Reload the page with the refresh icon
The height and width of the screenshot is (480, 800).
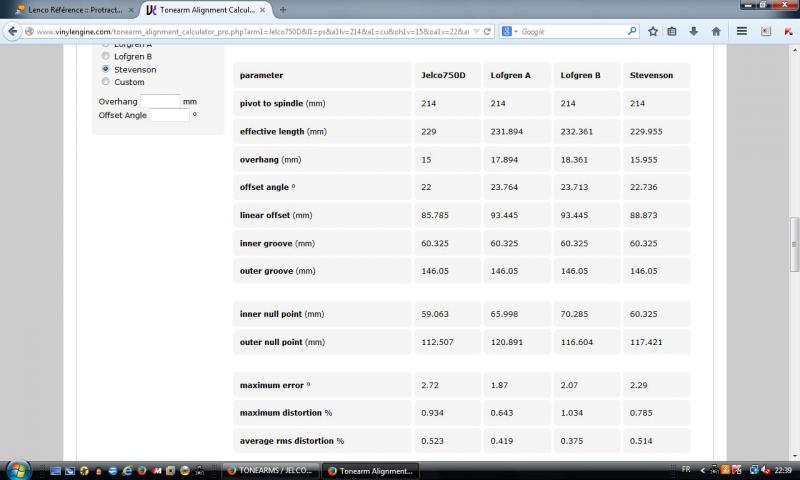[x=487, y=32]
